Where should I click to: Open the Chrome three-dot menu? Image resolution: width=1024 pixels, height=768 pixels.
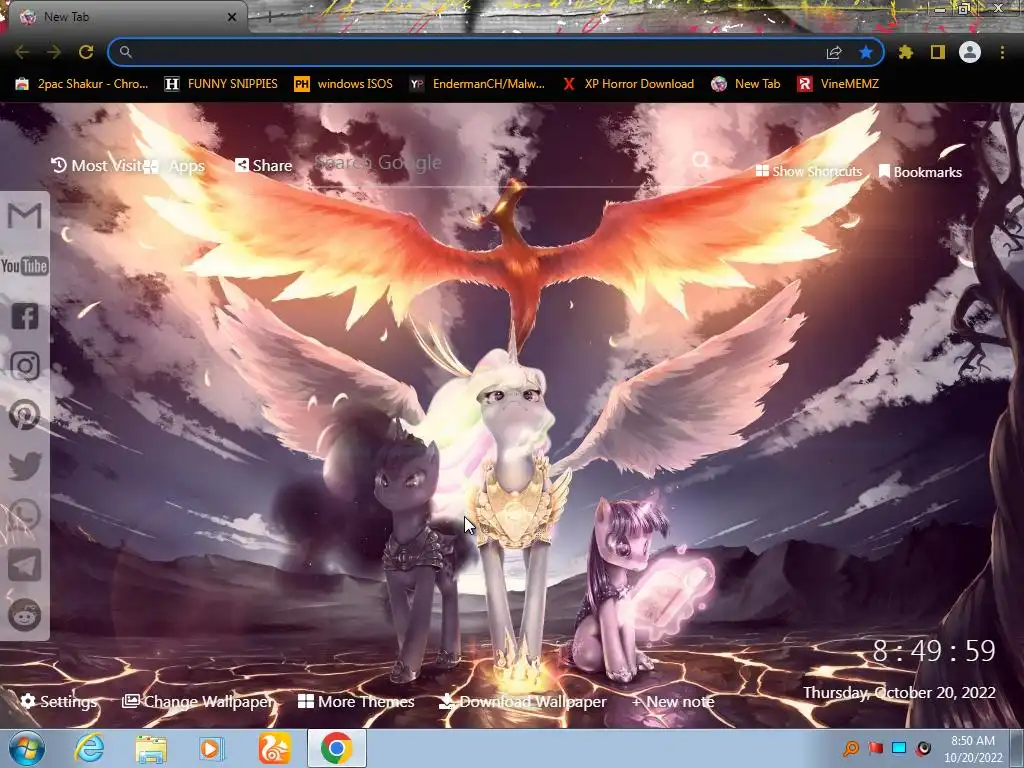pyautogui.click(x=1002, y=52)
